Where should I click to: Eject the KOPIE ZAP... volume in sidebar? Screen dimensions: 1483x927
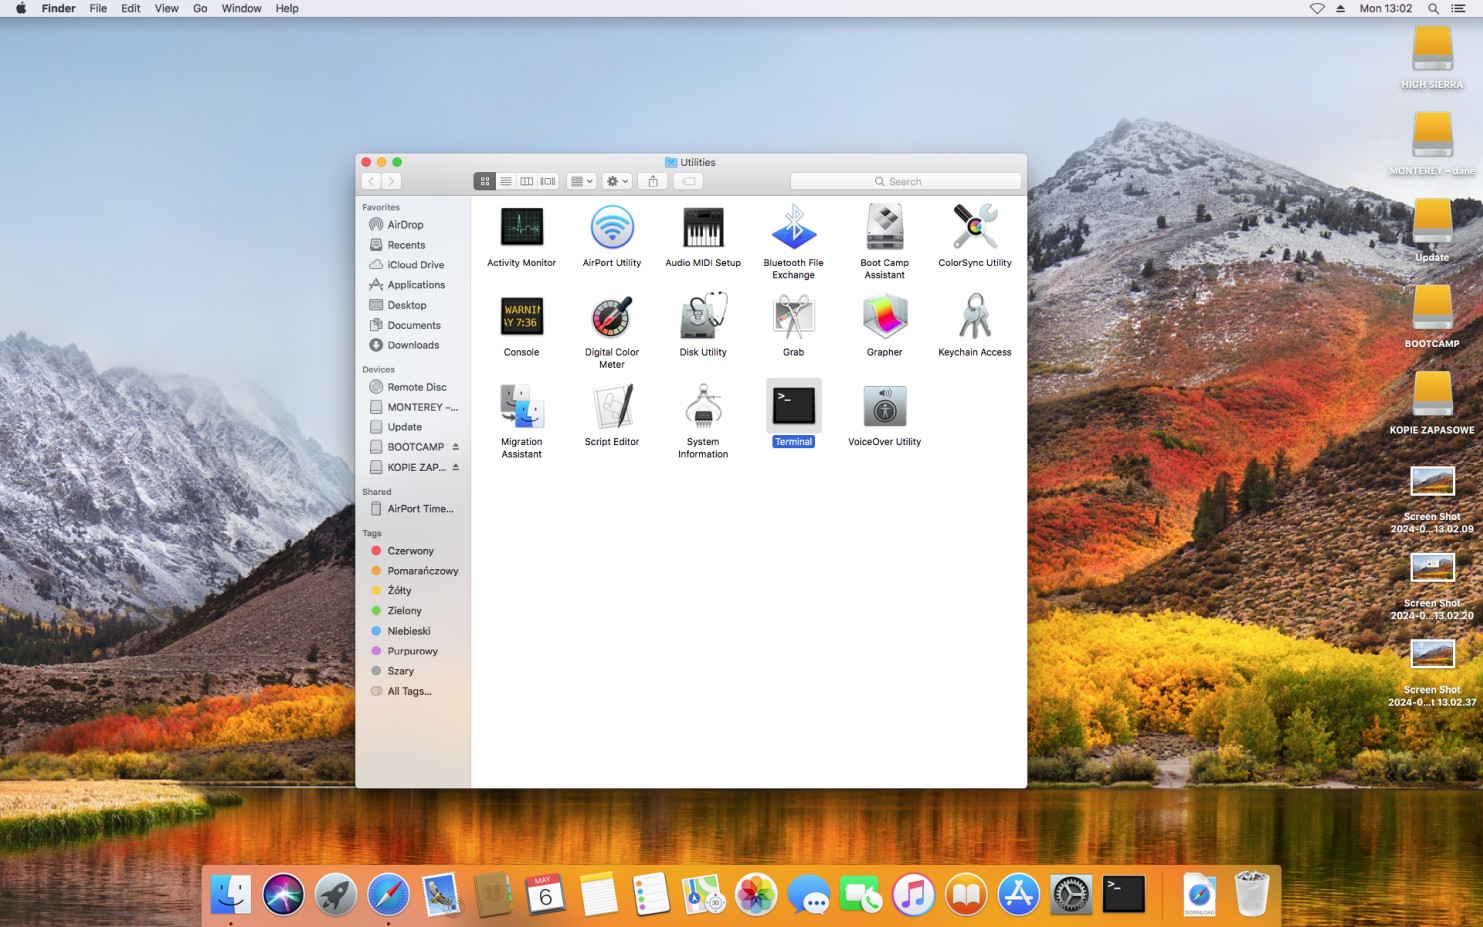(456, 467)
